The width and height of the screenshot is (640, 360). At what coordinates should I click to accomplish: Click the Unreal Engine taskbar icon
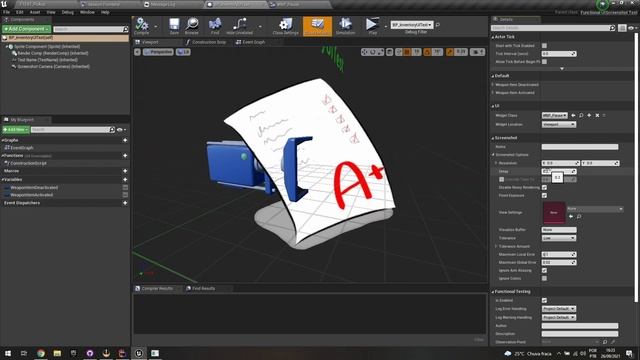[x=139, y=353]
